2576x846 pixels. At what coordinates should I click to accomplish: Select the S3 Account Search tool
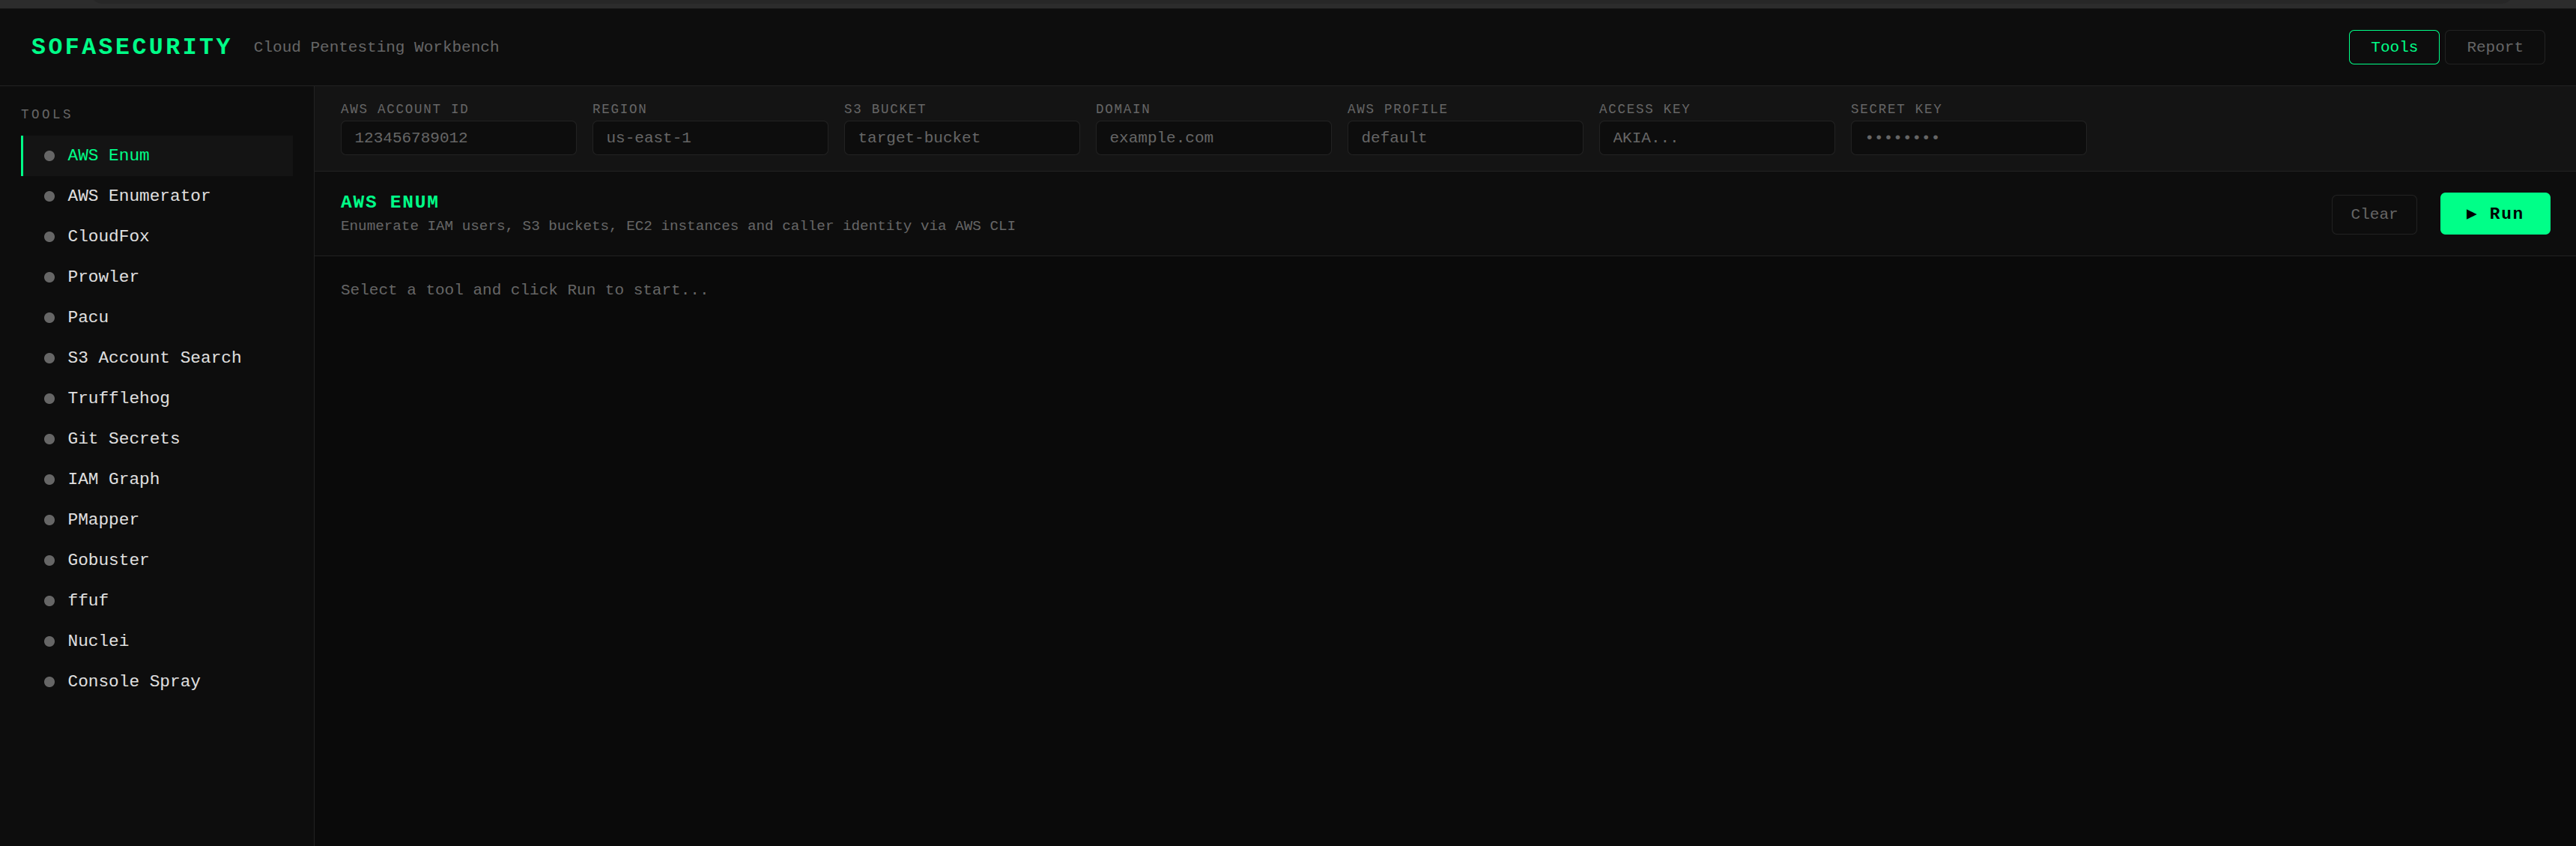coord(154,357)
